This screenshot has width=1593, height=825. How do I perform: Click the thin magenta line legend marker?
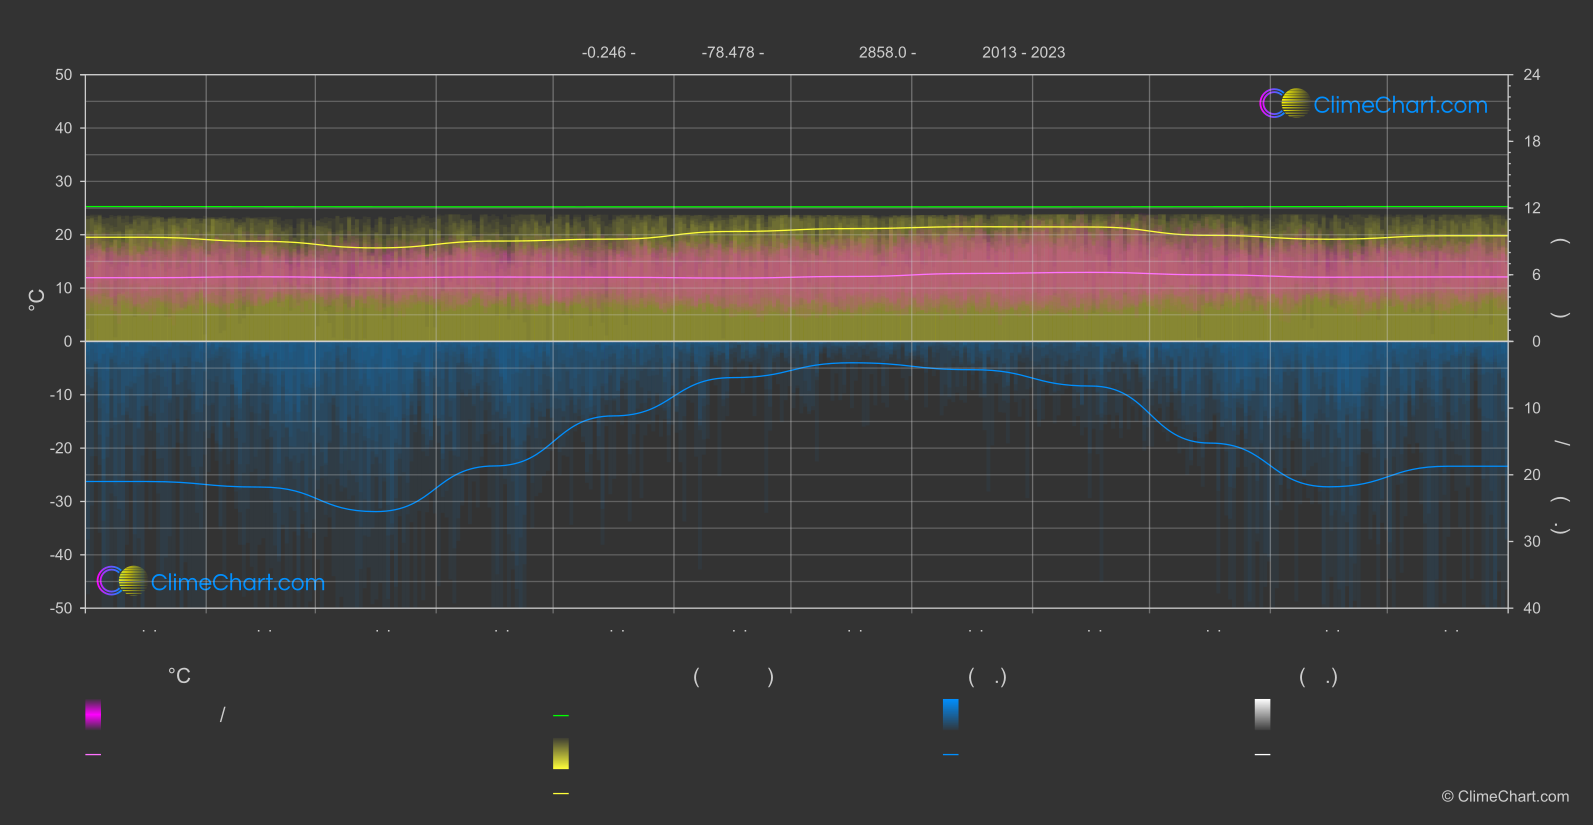click(93, 755)
